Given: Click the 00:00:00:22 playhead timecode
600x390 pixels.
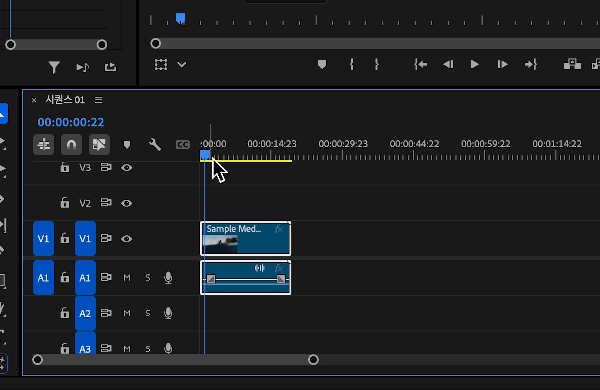Looking at the screenshot, I should point(71,122).
